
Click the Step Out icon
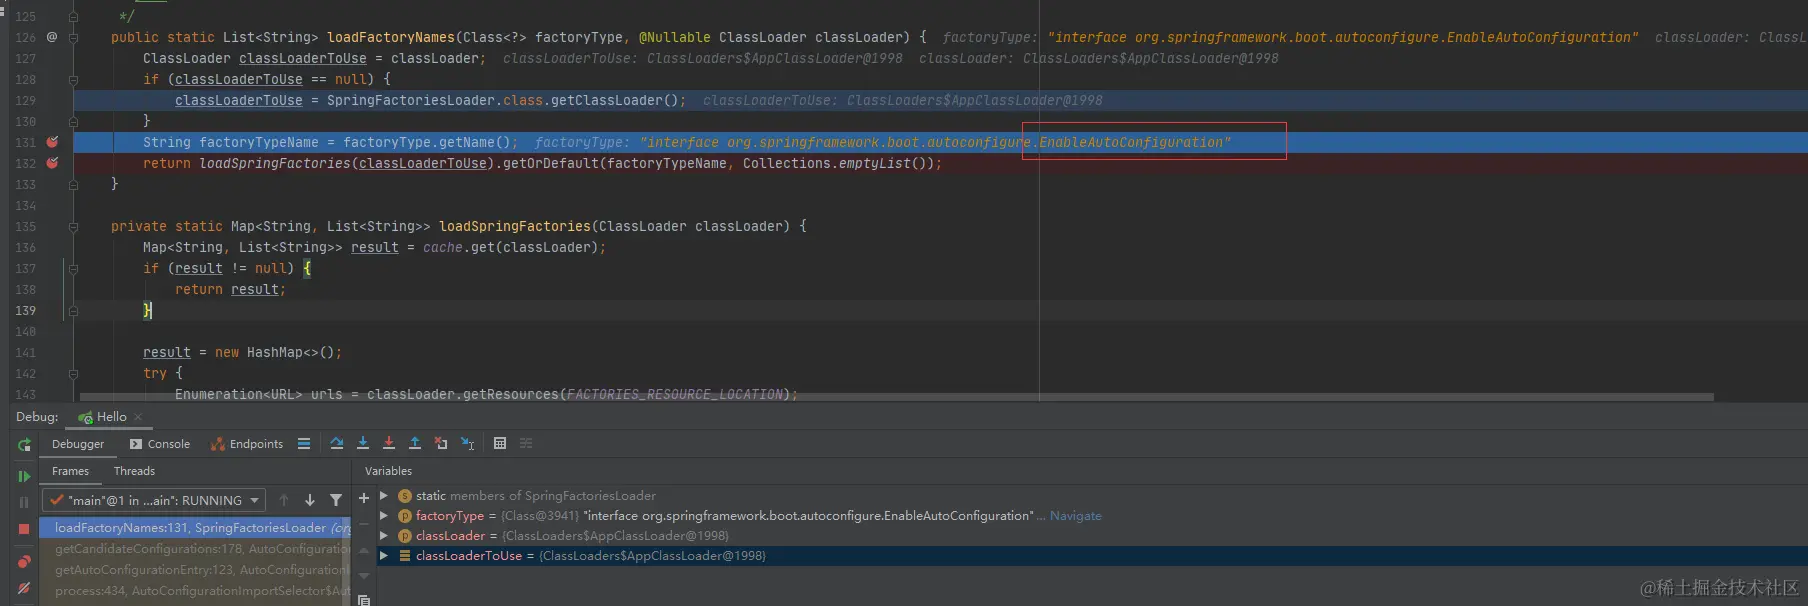[414, 444]
